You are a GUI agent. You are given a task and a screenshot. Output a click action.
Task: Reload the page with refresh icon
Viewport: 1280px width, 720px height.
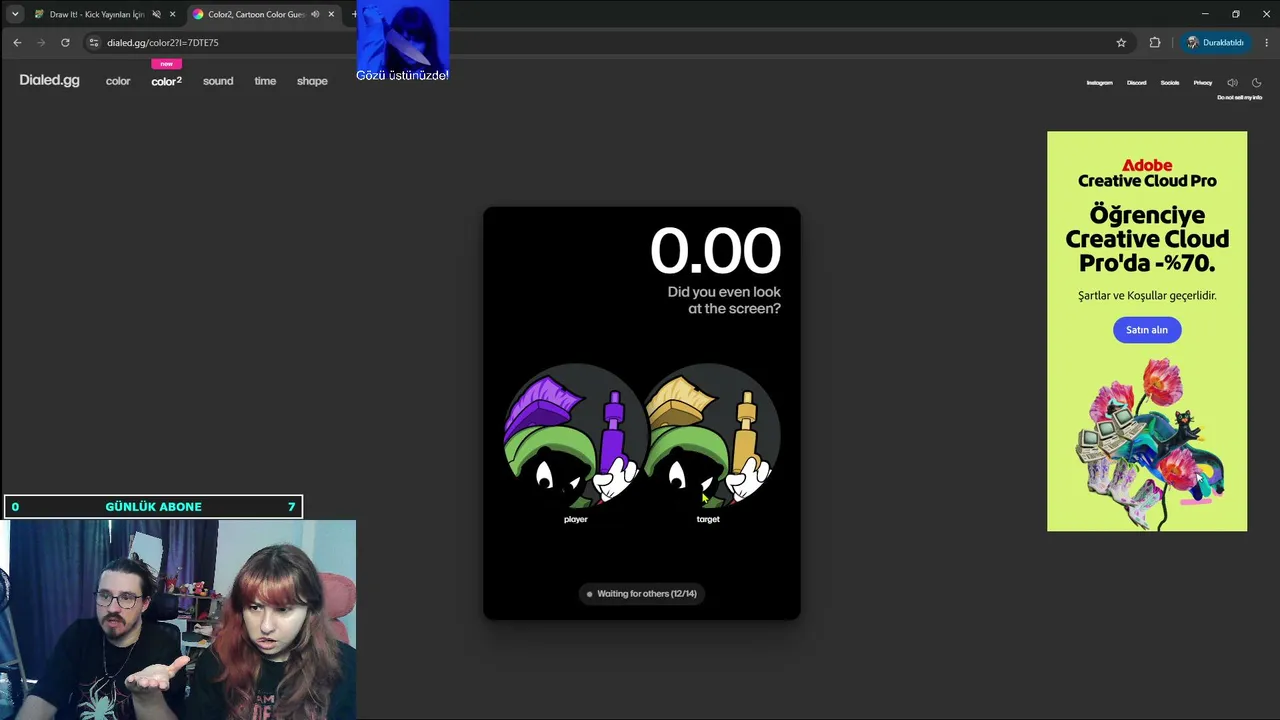[65, 42]
